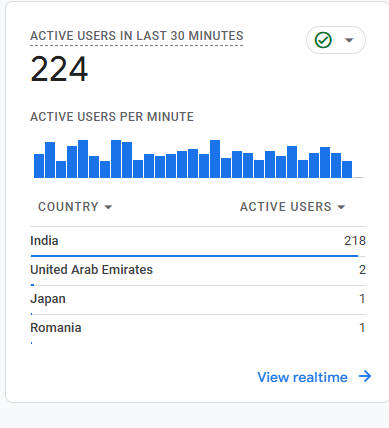389x428 pixels.
Task: Select the Japan country row
Action: click(x=198, y=300)
